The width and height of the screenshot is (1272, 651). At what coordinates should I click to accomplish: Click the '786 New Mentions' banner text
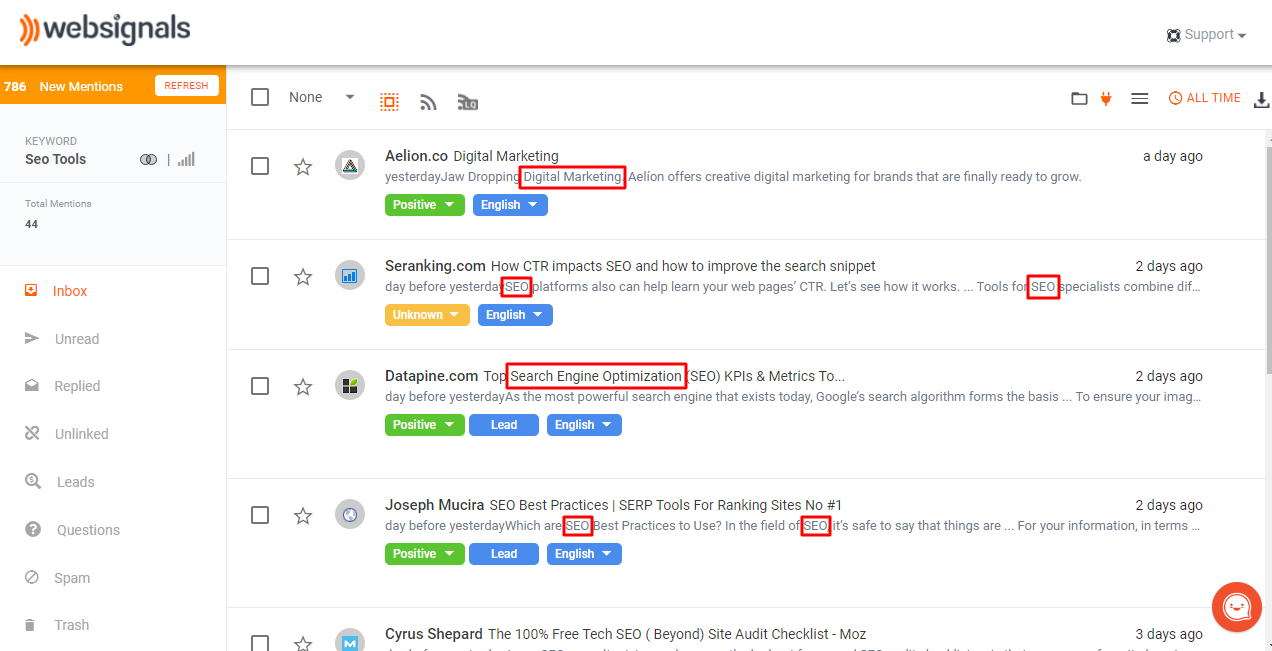click(63, 87)
